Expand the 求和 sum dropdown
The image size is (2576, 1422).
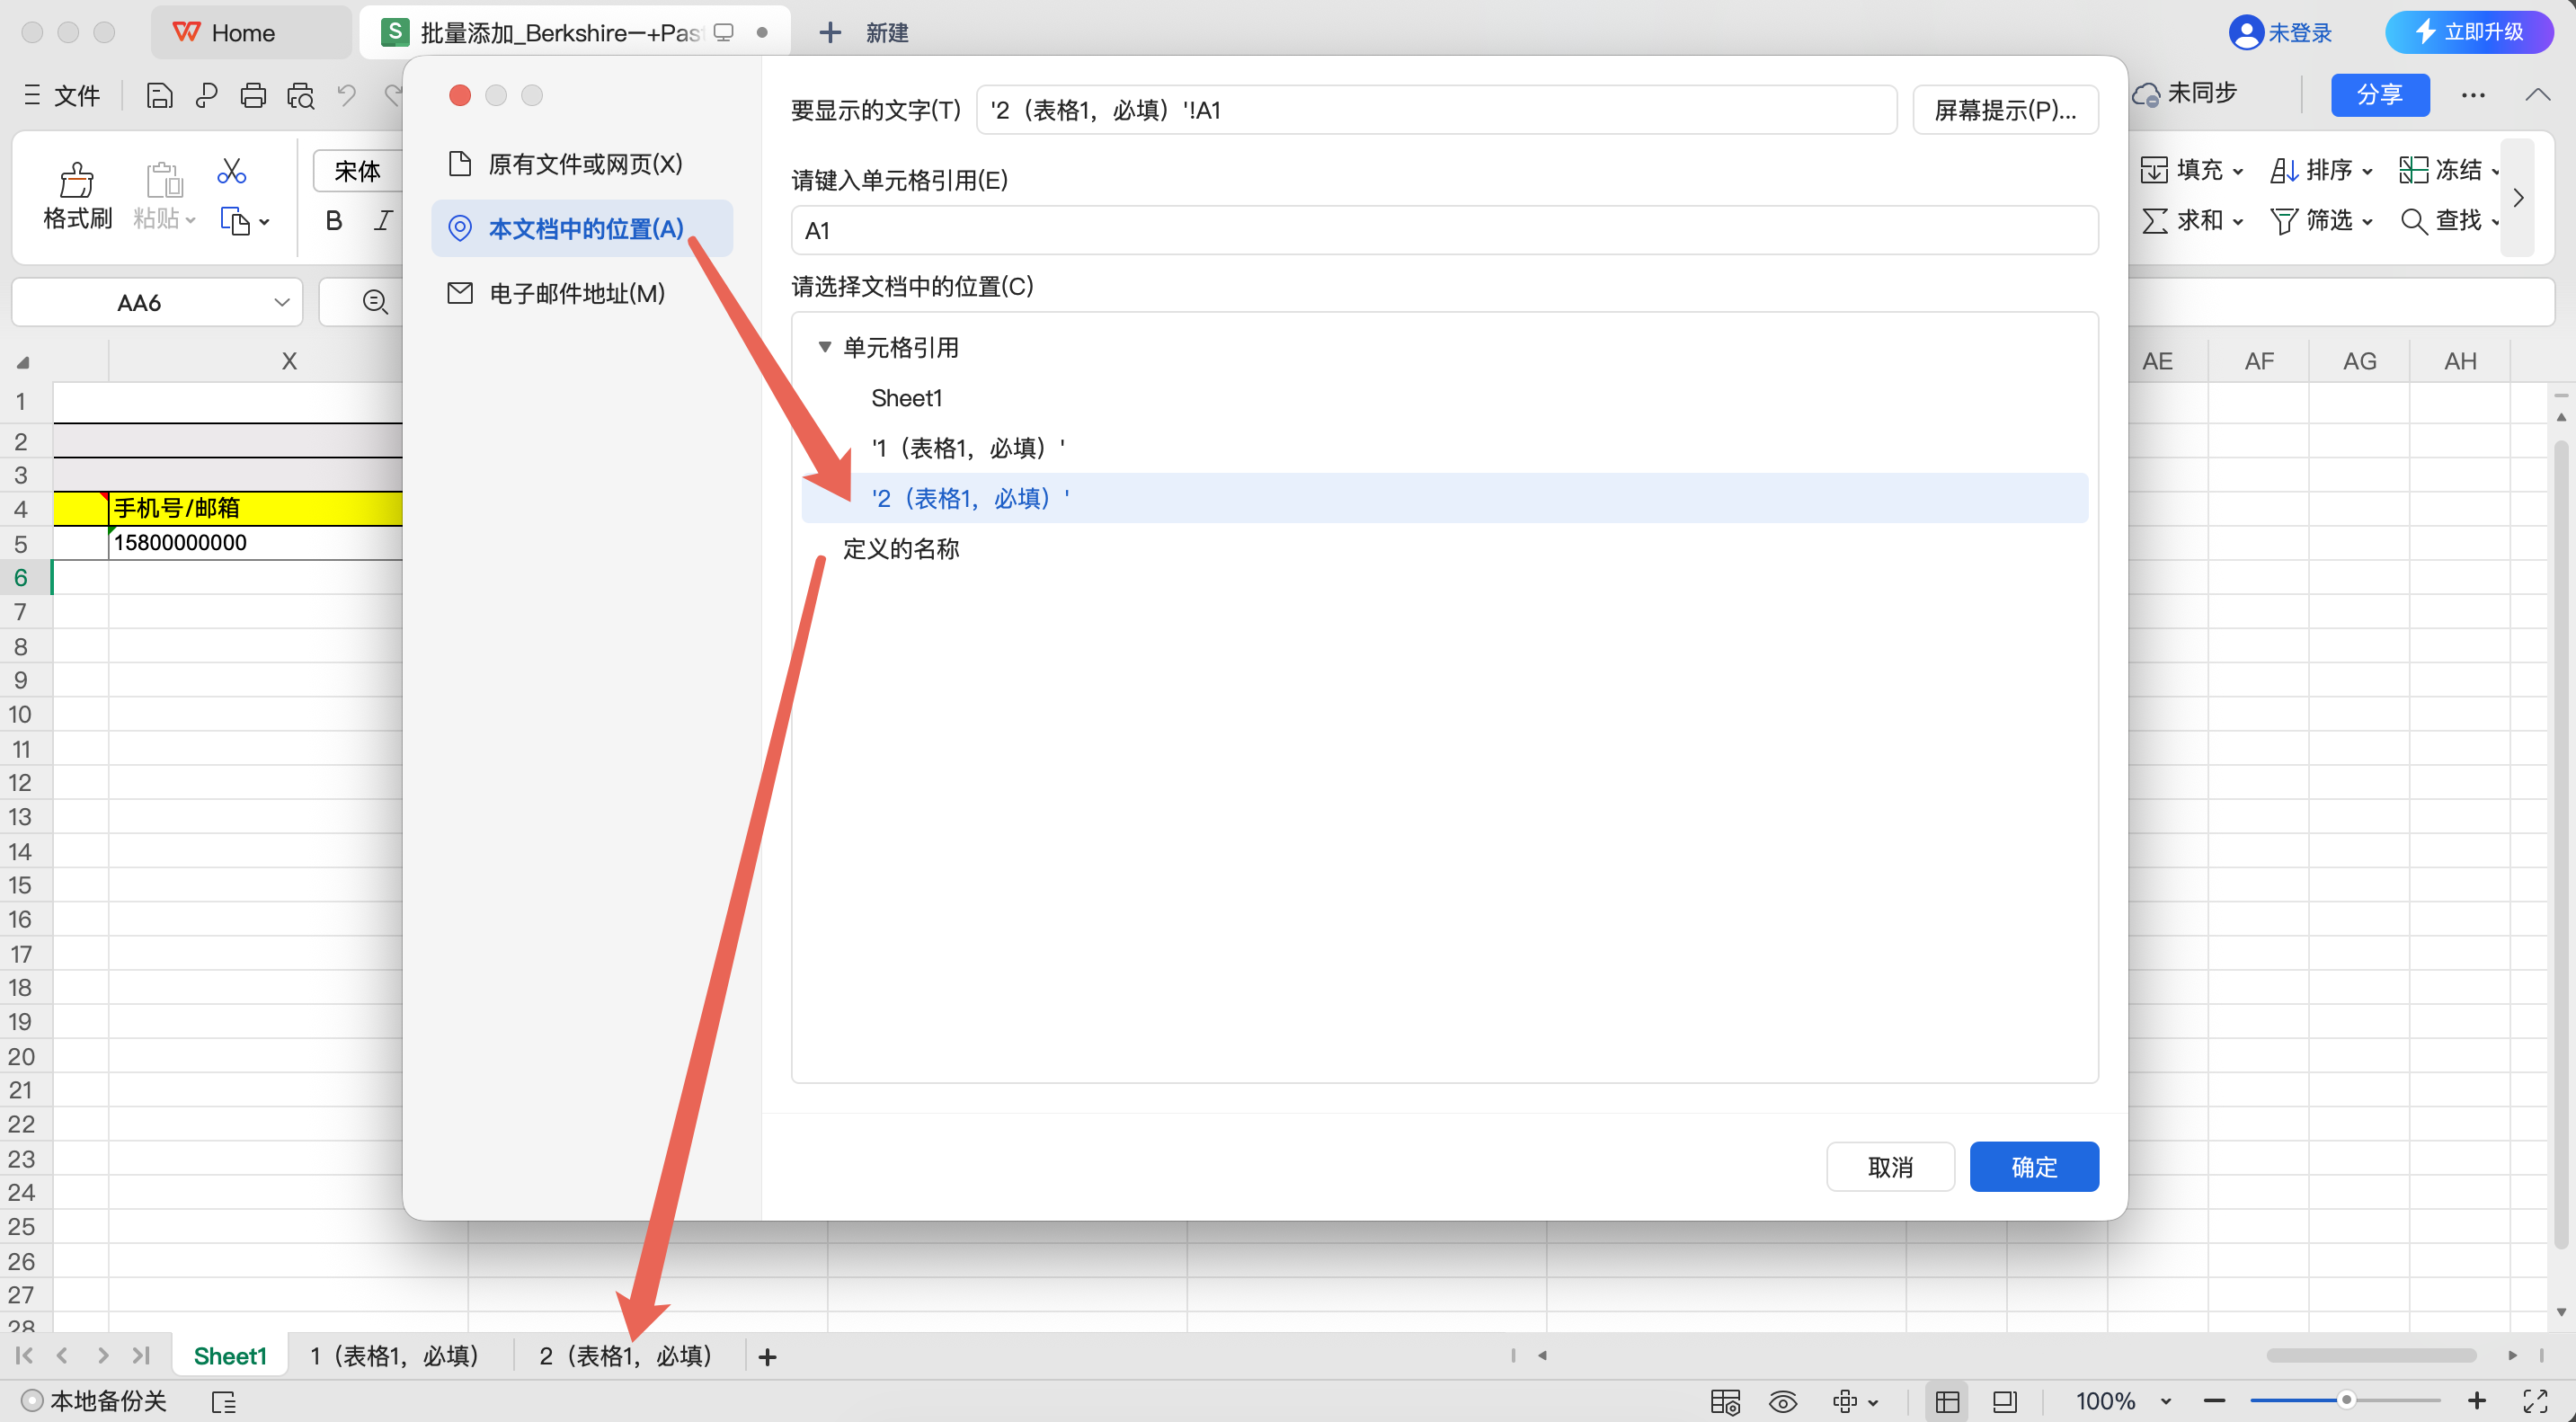2238,221
